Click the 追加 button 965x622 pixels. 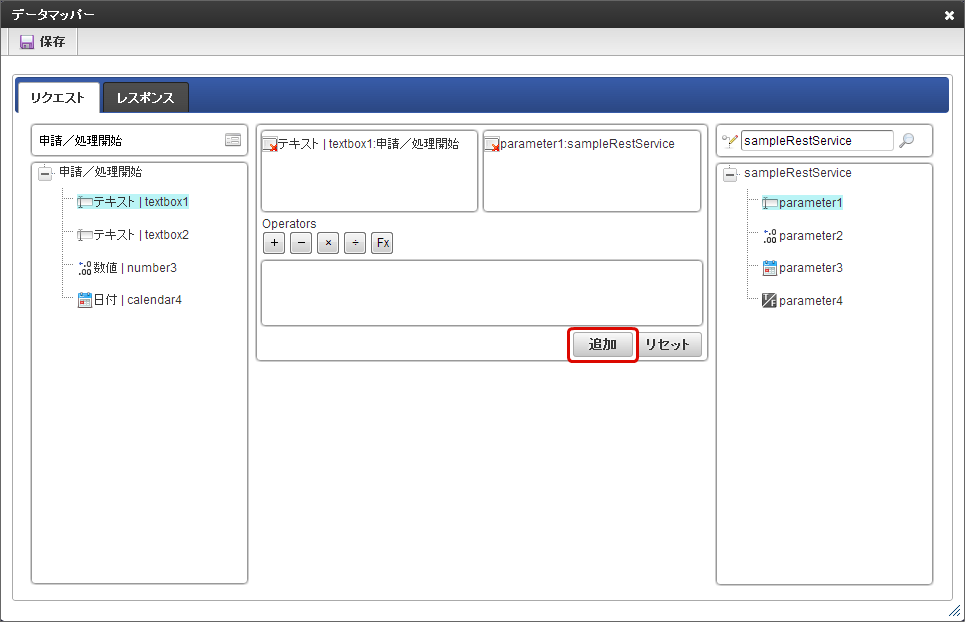tap(603, 345)
